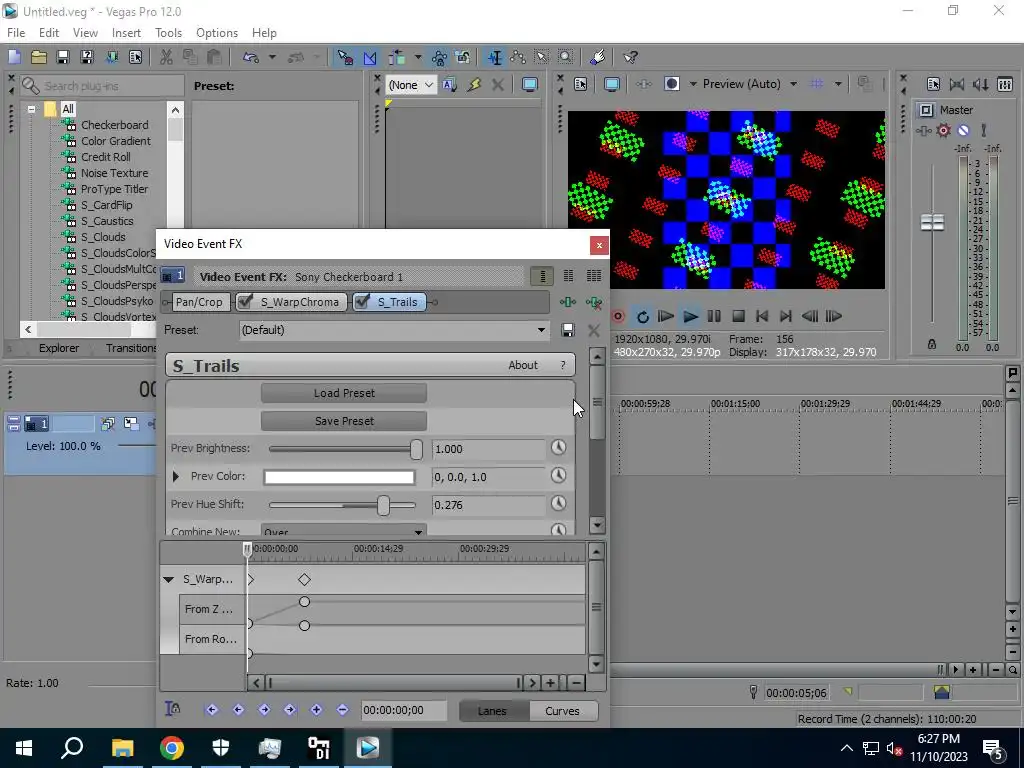
Task: Switch to the Explorer tab
Action: pyautogui.click(x=59, y=348)
